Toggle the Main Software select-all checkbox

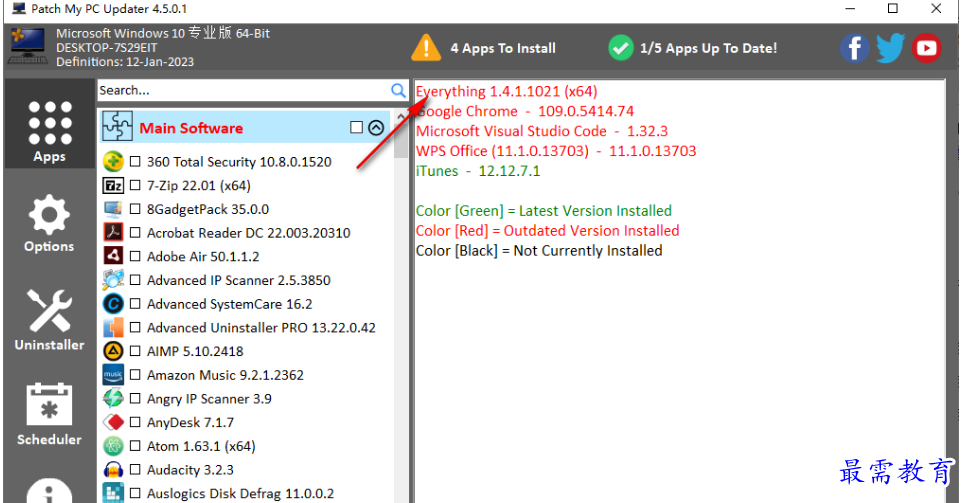pos(356,127)
